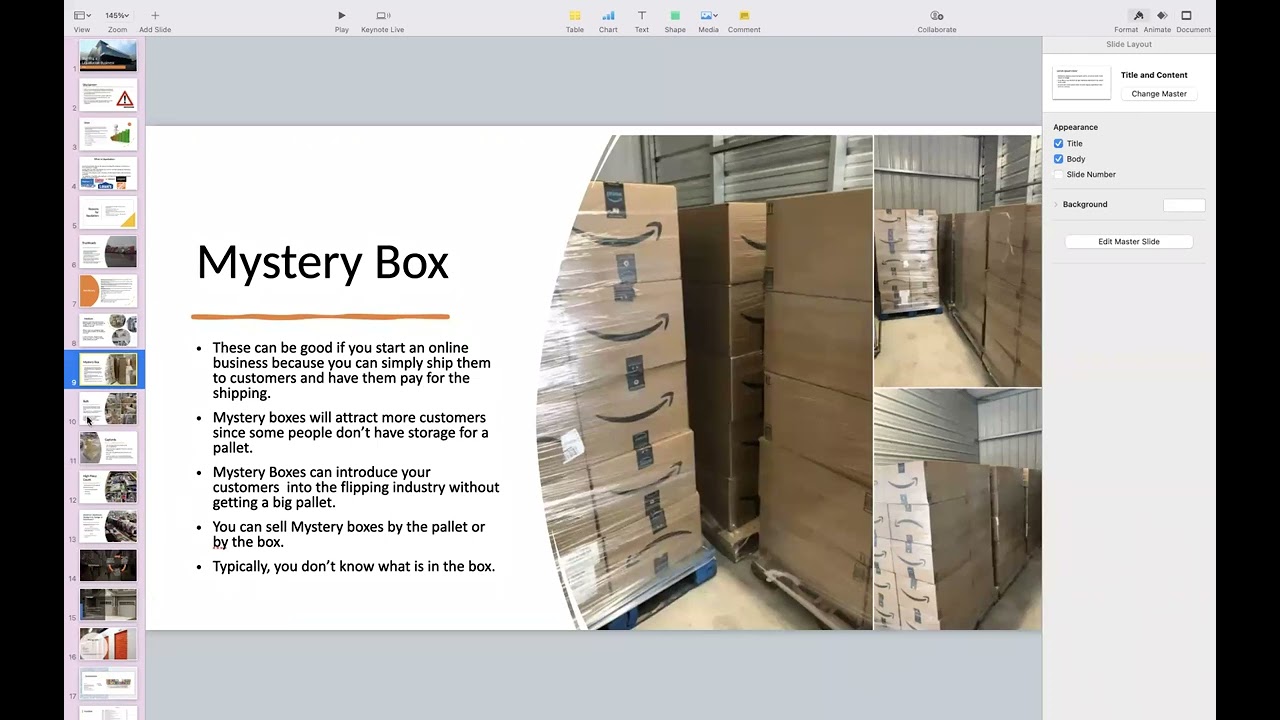Select the large Amazon pallet photo
This screenshot has height=720, width=1280.
pyautogui.click(x=704, y=382)
